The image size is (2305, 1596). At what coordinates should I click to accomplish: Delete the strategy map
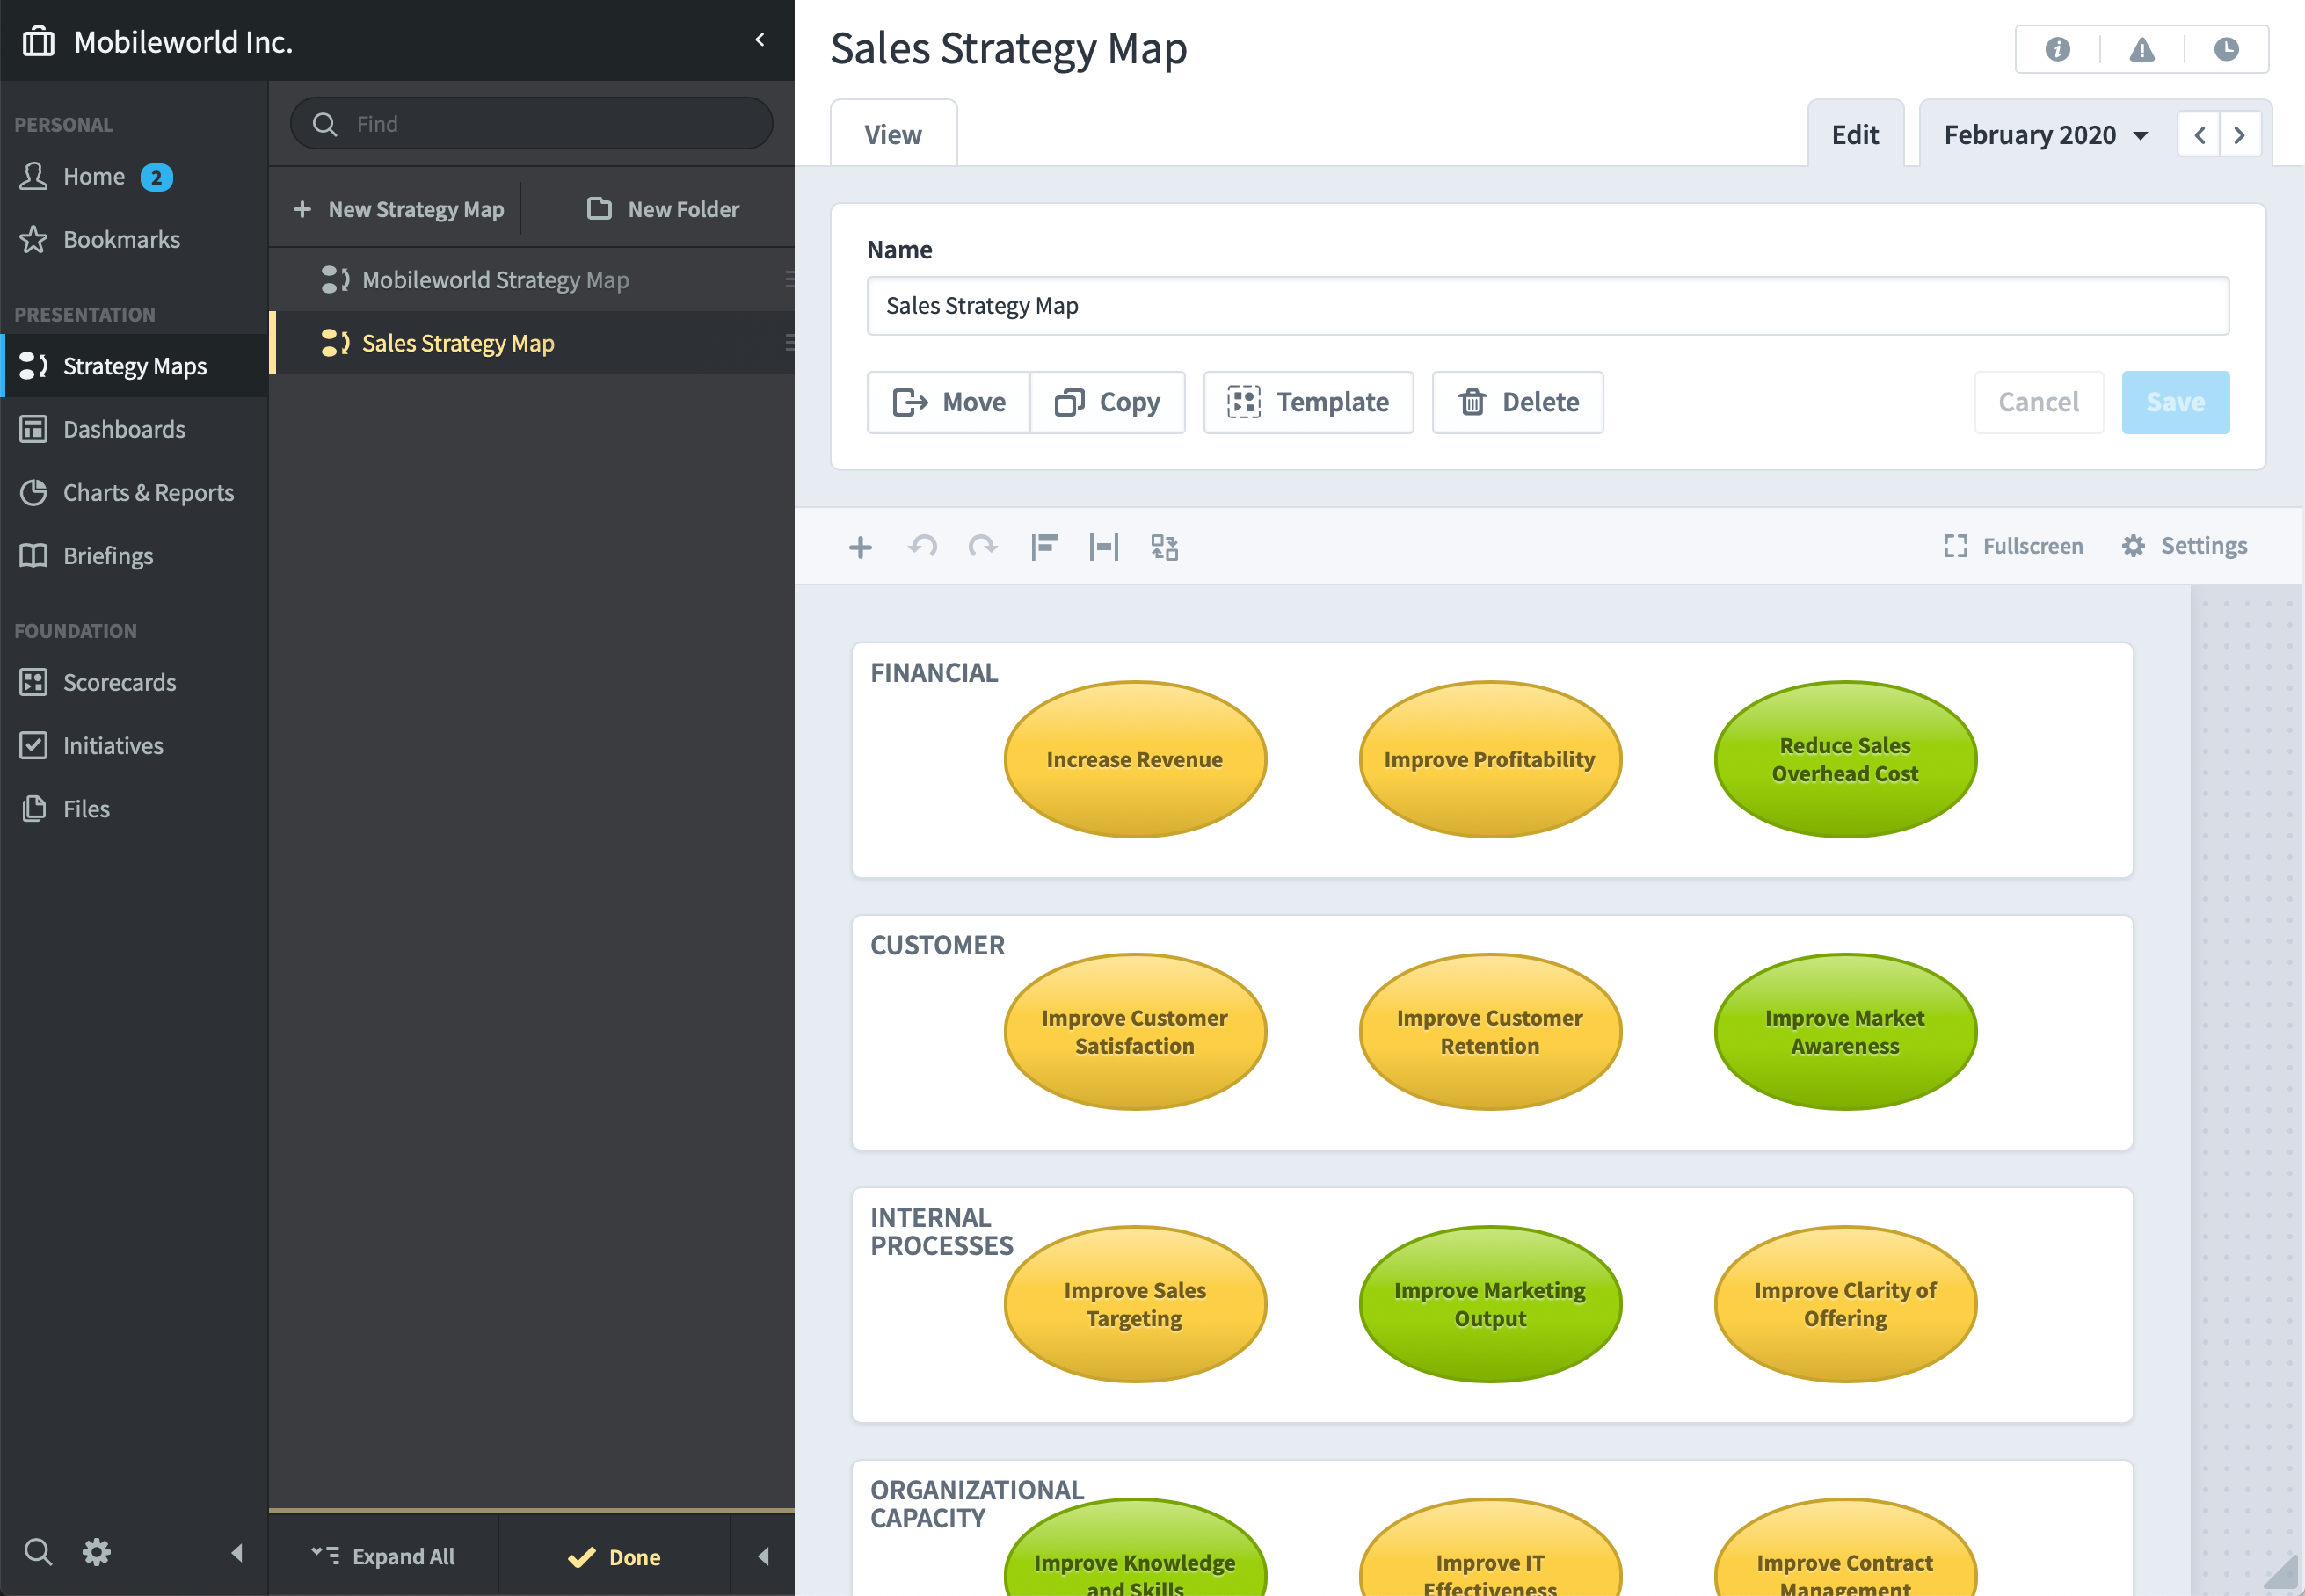click(1517, 403)
